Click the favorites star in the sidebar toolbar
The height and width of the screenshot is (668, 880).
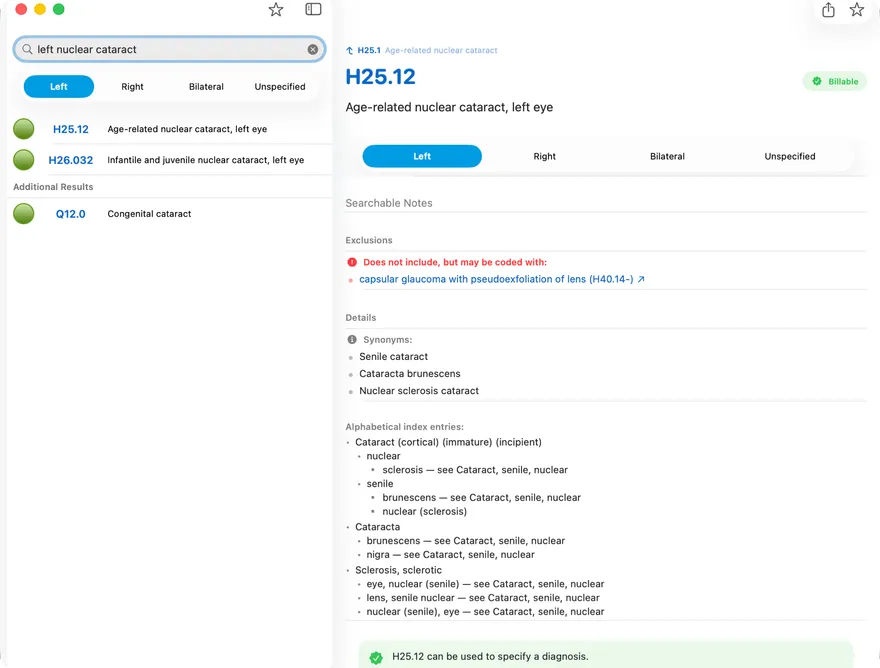[x=276, y=10]
